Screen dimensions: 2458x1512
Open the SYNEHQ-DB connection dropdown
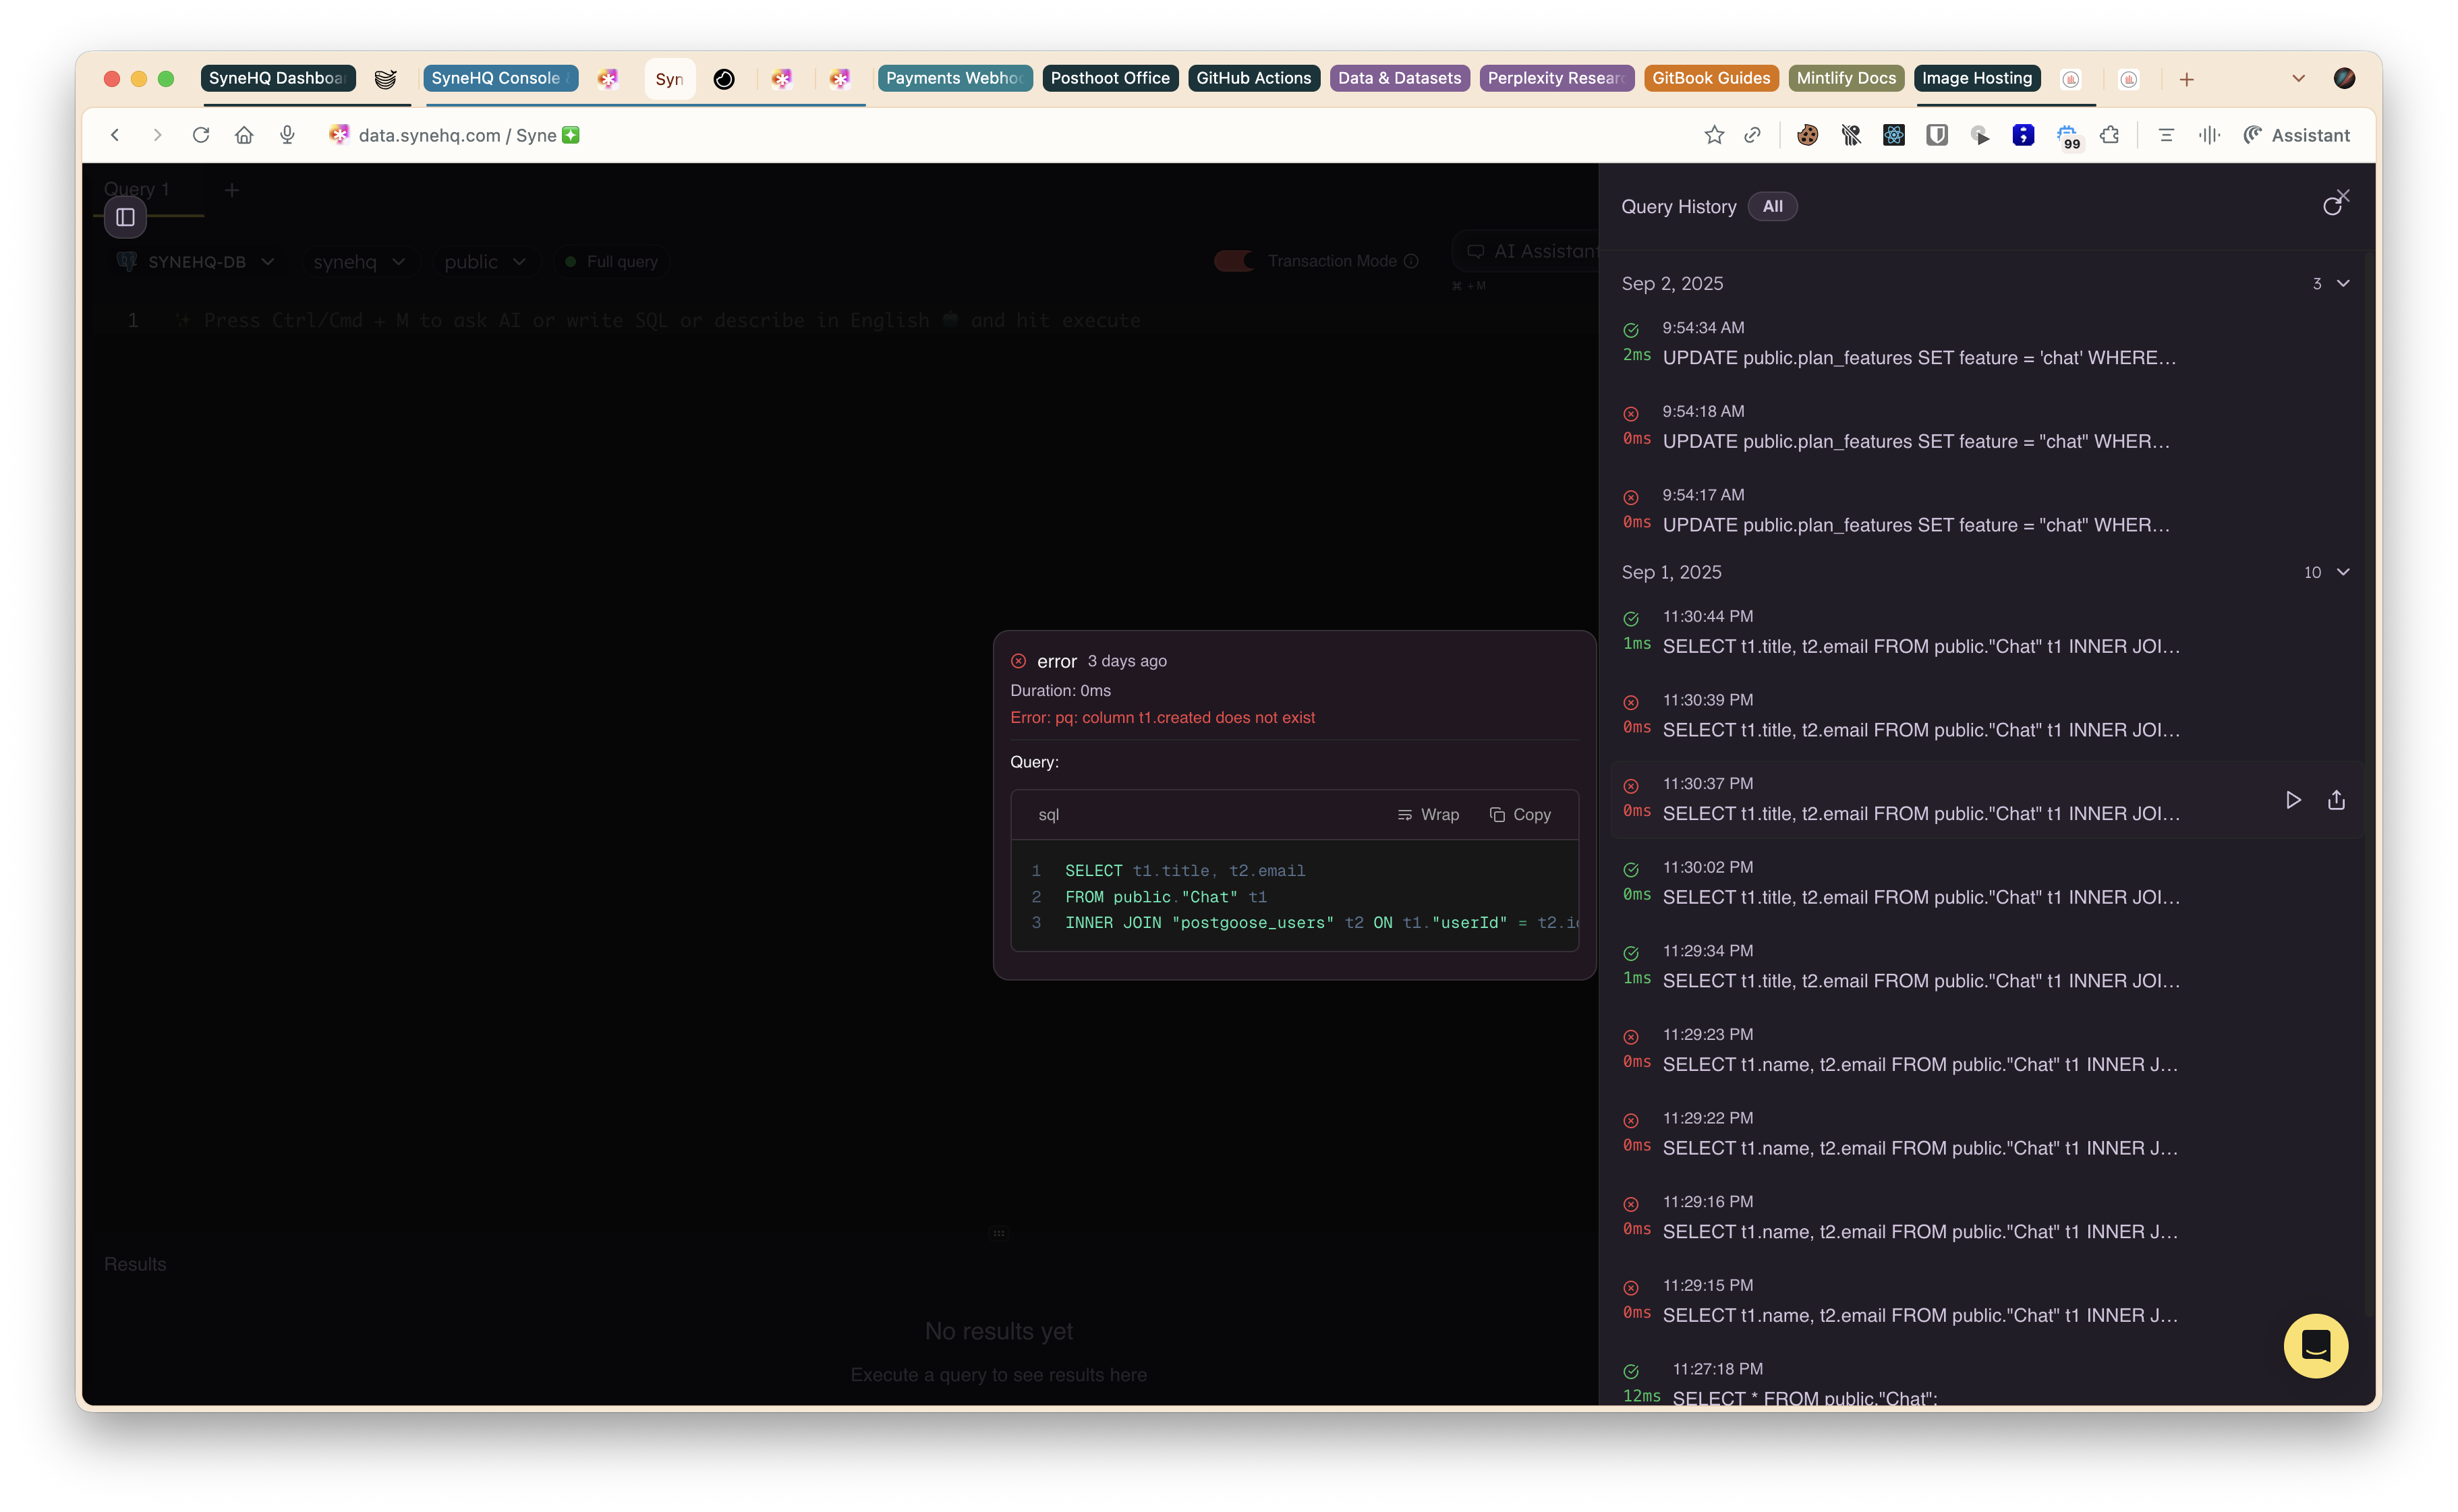(197, 262)
